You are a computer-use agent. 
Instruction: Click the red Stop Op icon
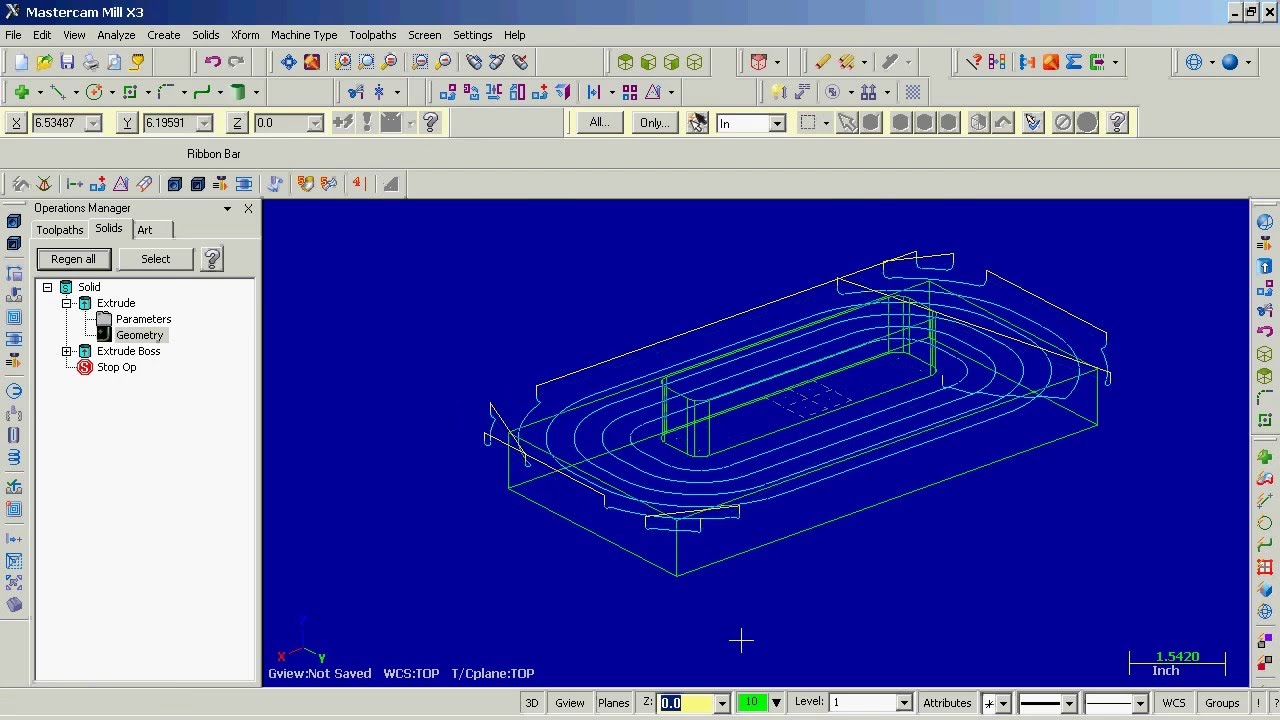[x=85, y=367]
